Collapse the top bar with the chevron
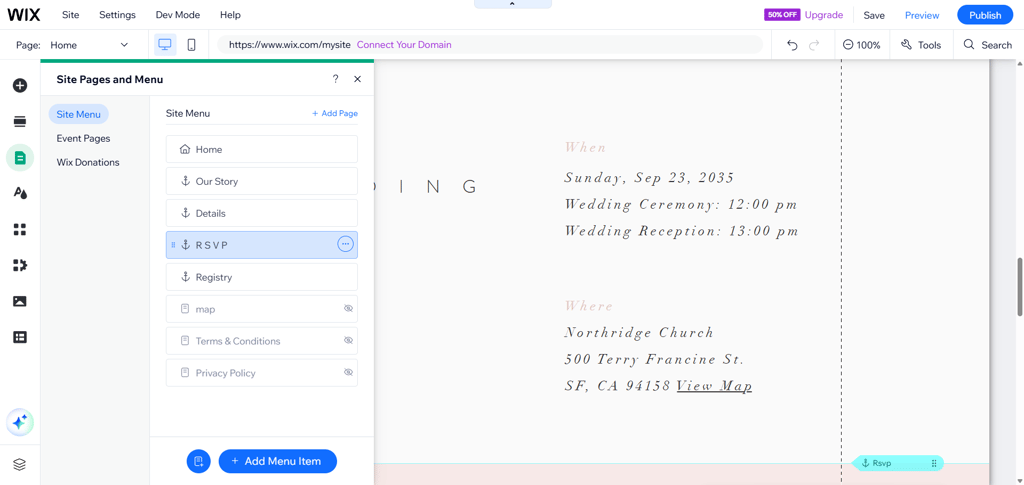The image size is (1024, 485). point(513,4)
